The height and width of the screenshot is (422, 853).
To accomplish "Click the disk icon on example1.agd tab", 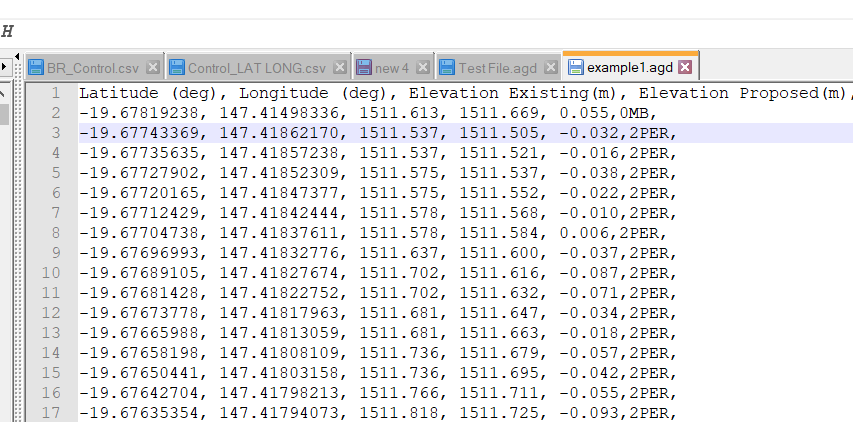I will tap(576, 67).
